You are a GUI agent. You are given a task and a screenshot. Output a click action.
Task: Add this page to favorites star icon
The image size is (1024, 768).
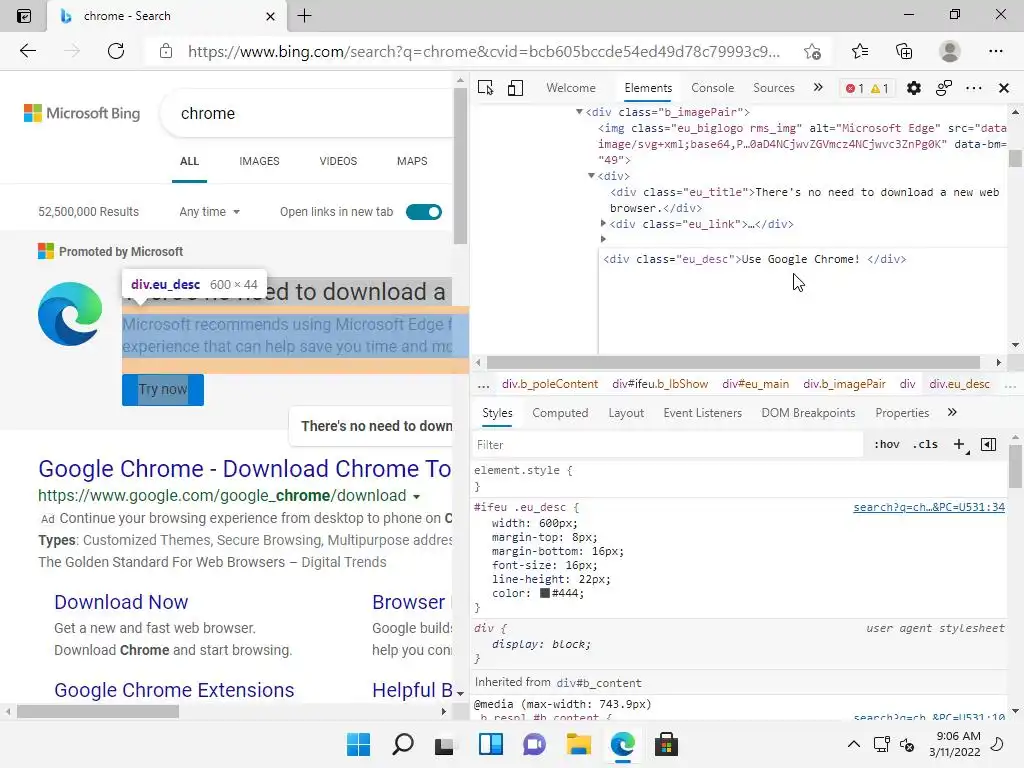point(812,51)
